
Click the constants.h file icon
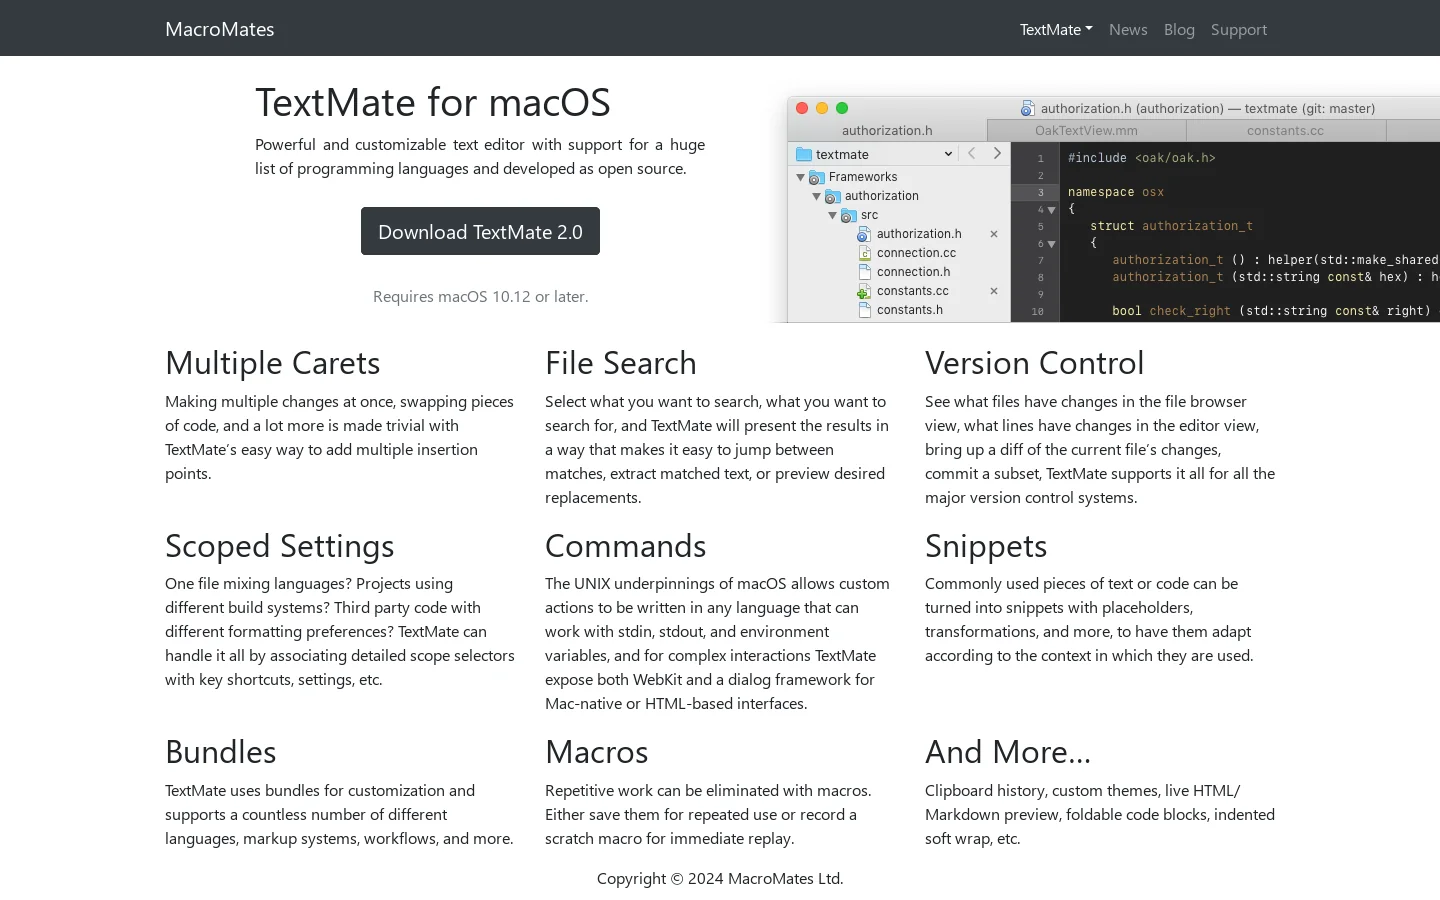[865, 310]
